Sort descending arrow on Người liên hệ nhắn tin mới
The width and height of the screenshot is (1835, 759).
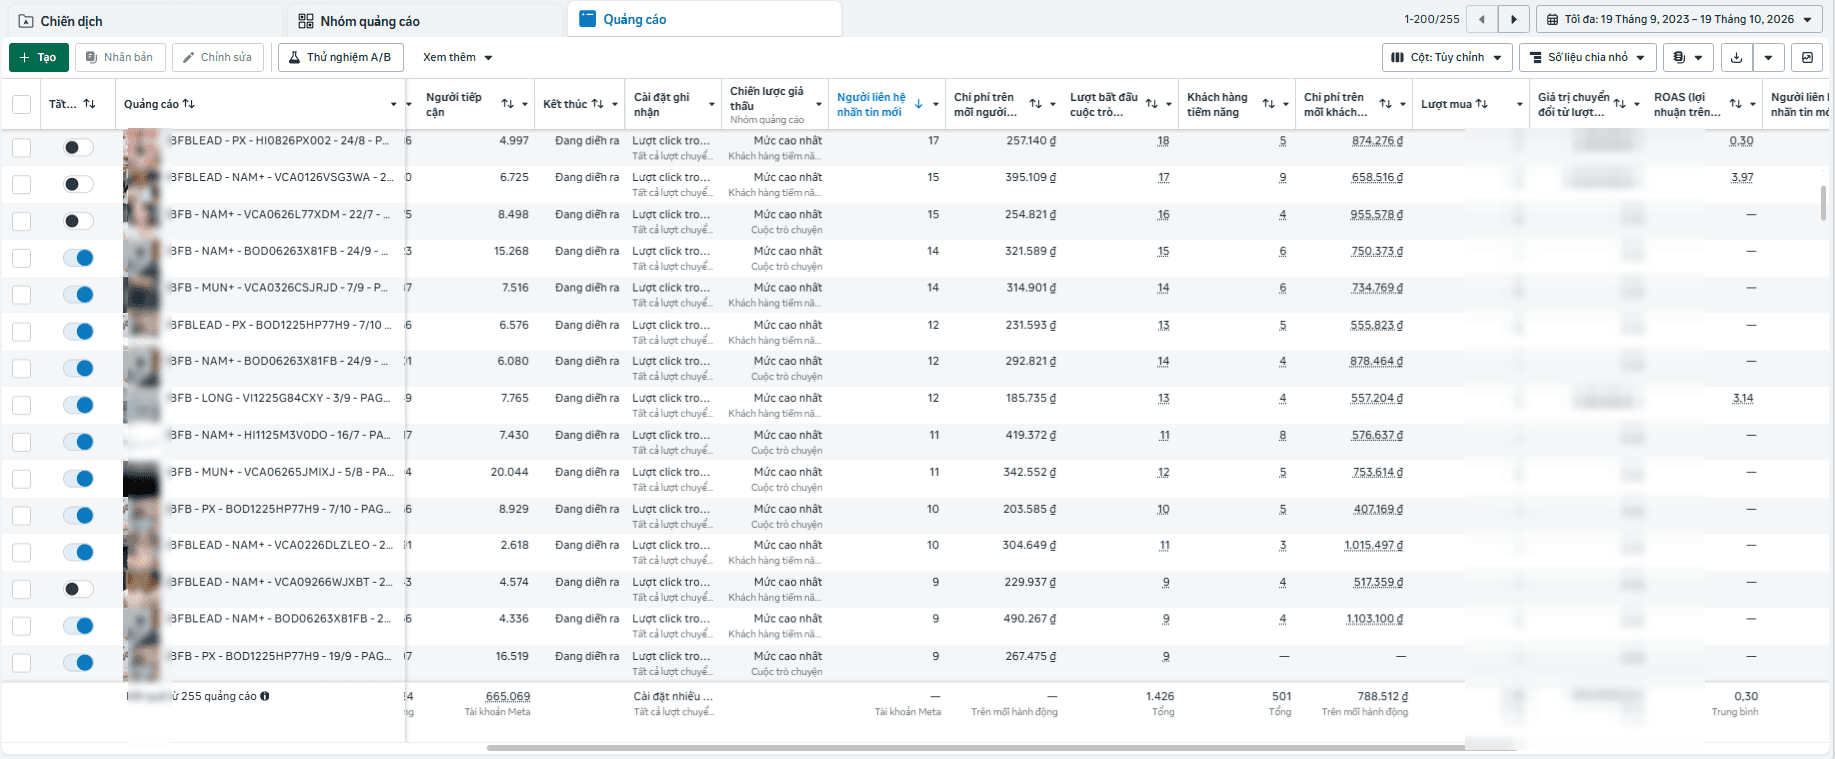coord(918,104)
